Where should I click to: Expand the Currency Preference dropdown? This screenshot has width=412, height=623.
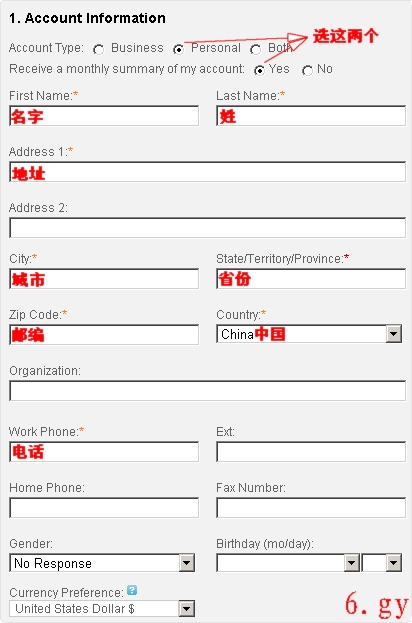pos(102,608)
